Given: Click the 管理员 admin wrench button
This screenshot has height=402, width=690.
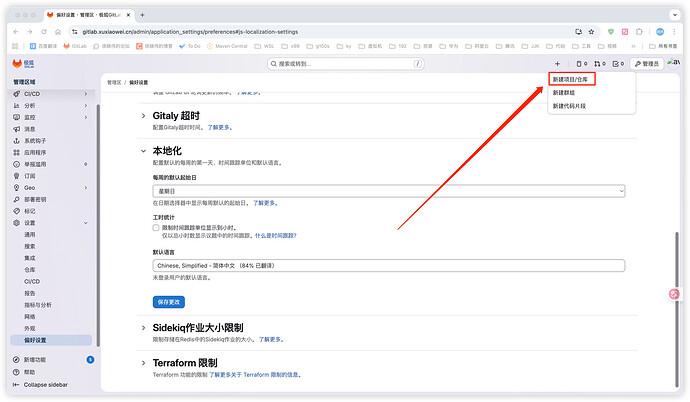Looking at the screenshot, I should point(647,64).
